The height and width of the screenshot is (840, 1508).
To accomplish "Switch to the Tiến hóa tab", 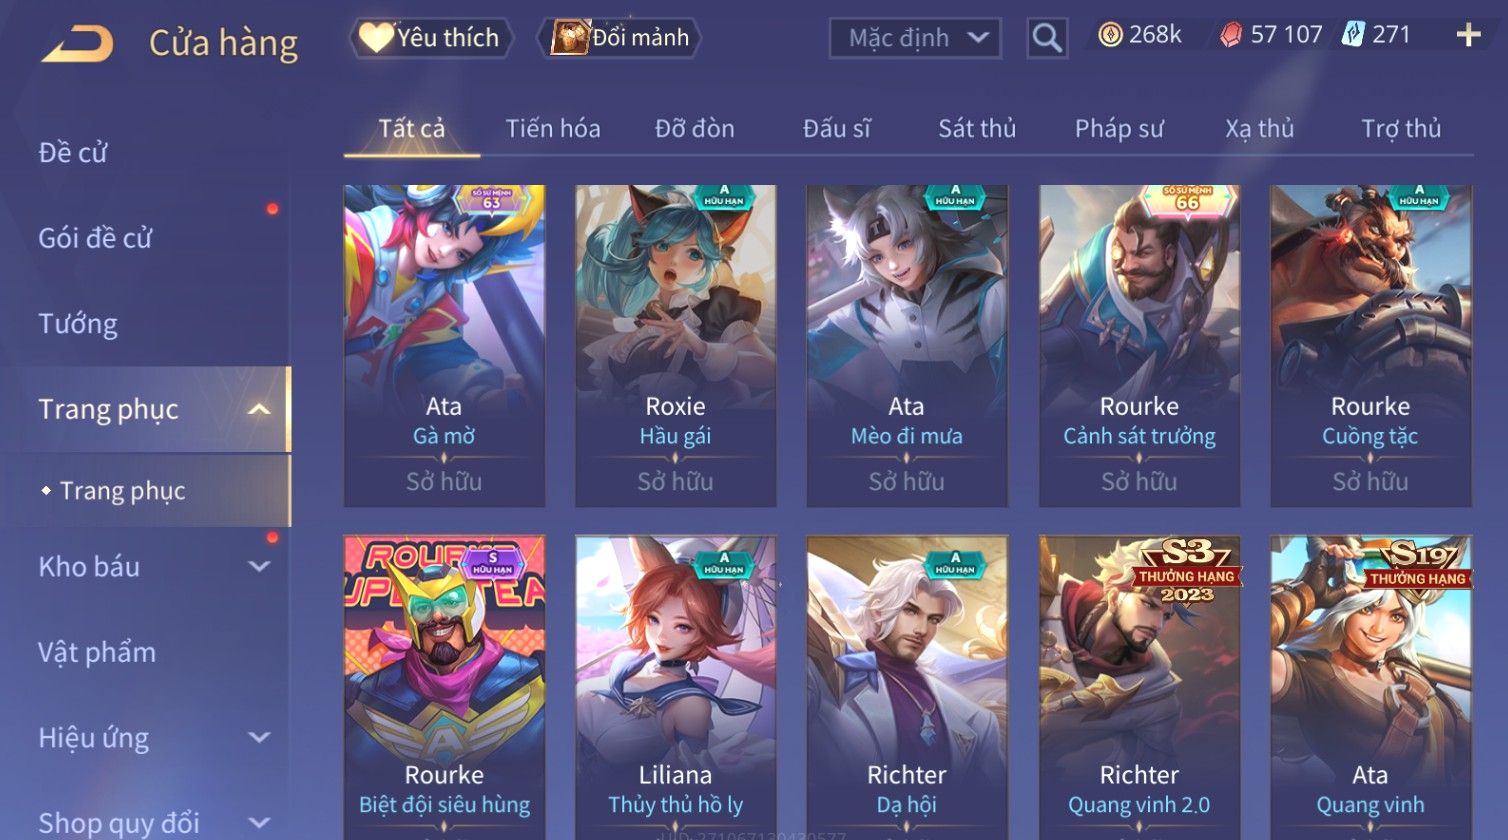I will [553, 129].
